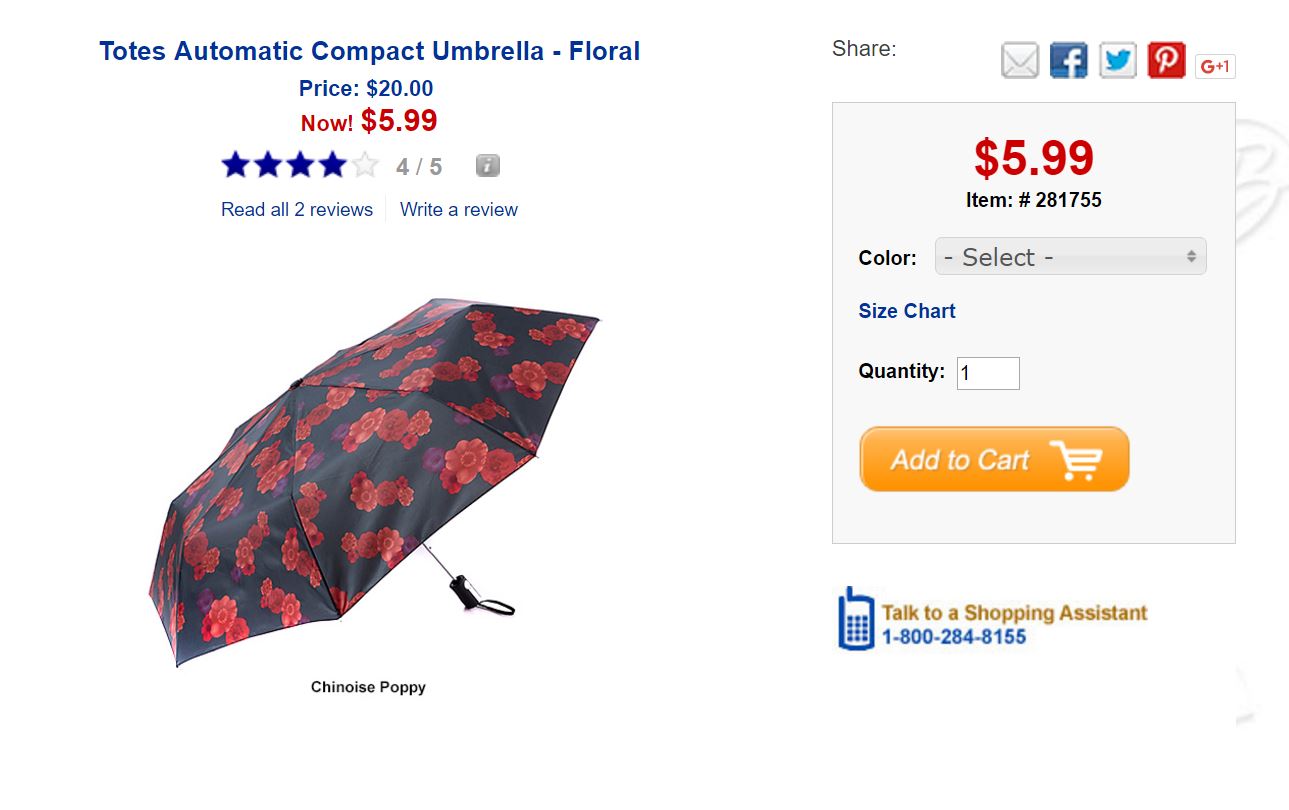Click the Google +1 button
This screenshot has width=1289, height=810.
click(1215, 67)
